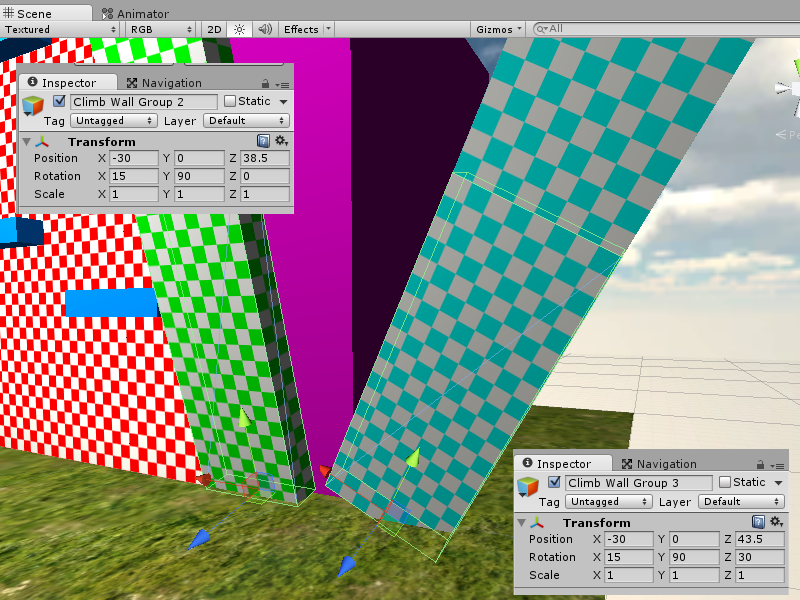Click the Transform help book icon
Viewport: 800px width, 600px height.
coord(263,141)
